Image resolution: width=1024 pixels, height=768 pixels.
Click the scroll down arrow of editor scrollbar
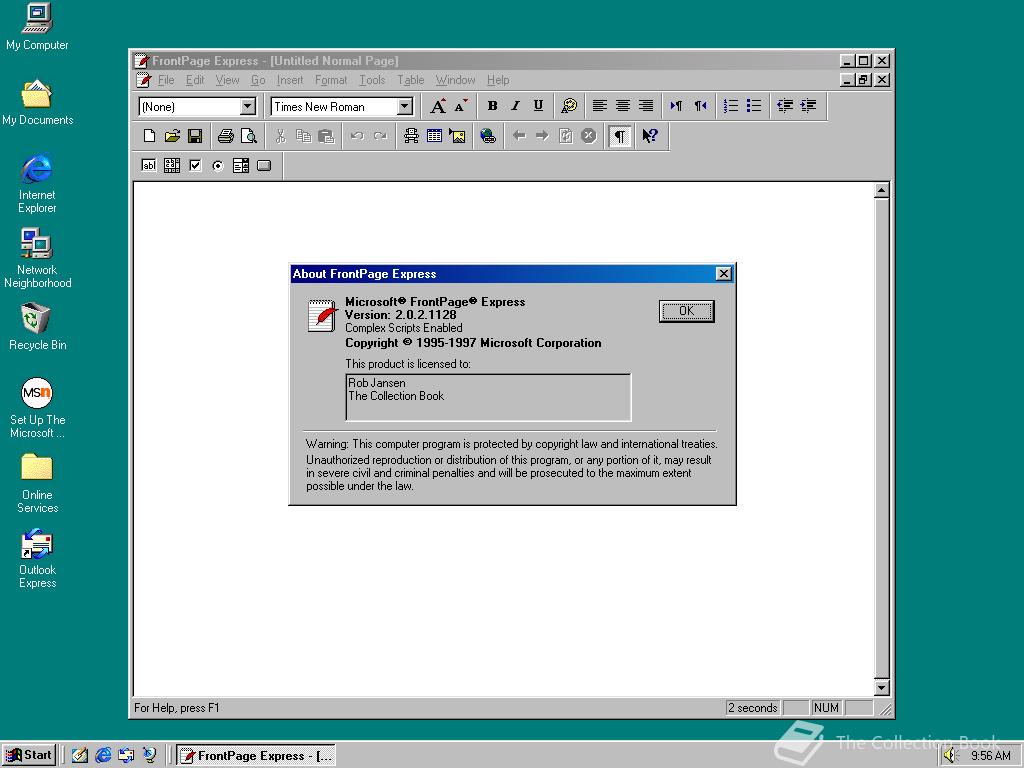[882, 688]
